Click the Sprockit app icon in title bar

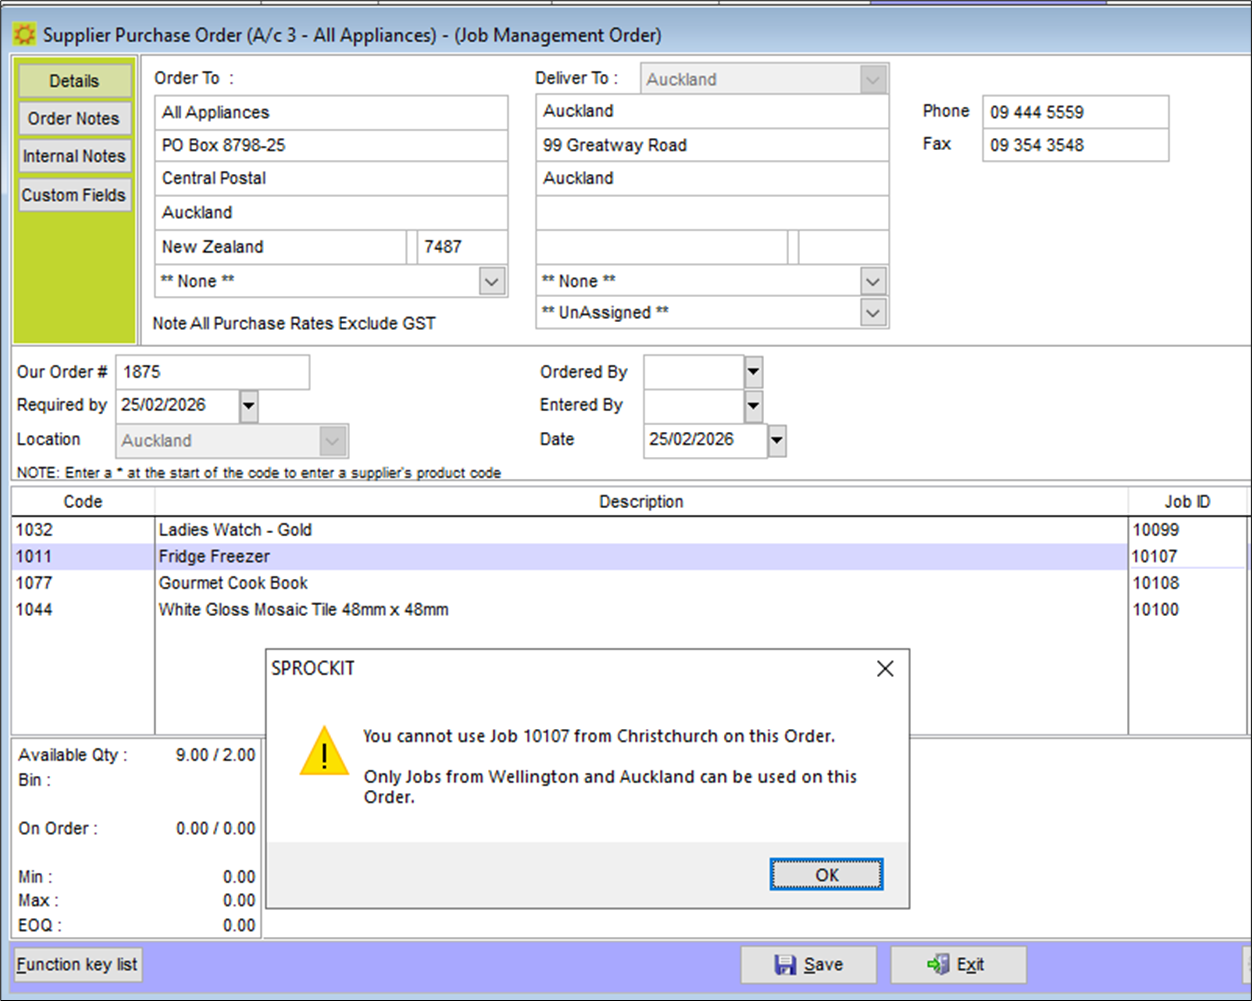coord(24,35)
